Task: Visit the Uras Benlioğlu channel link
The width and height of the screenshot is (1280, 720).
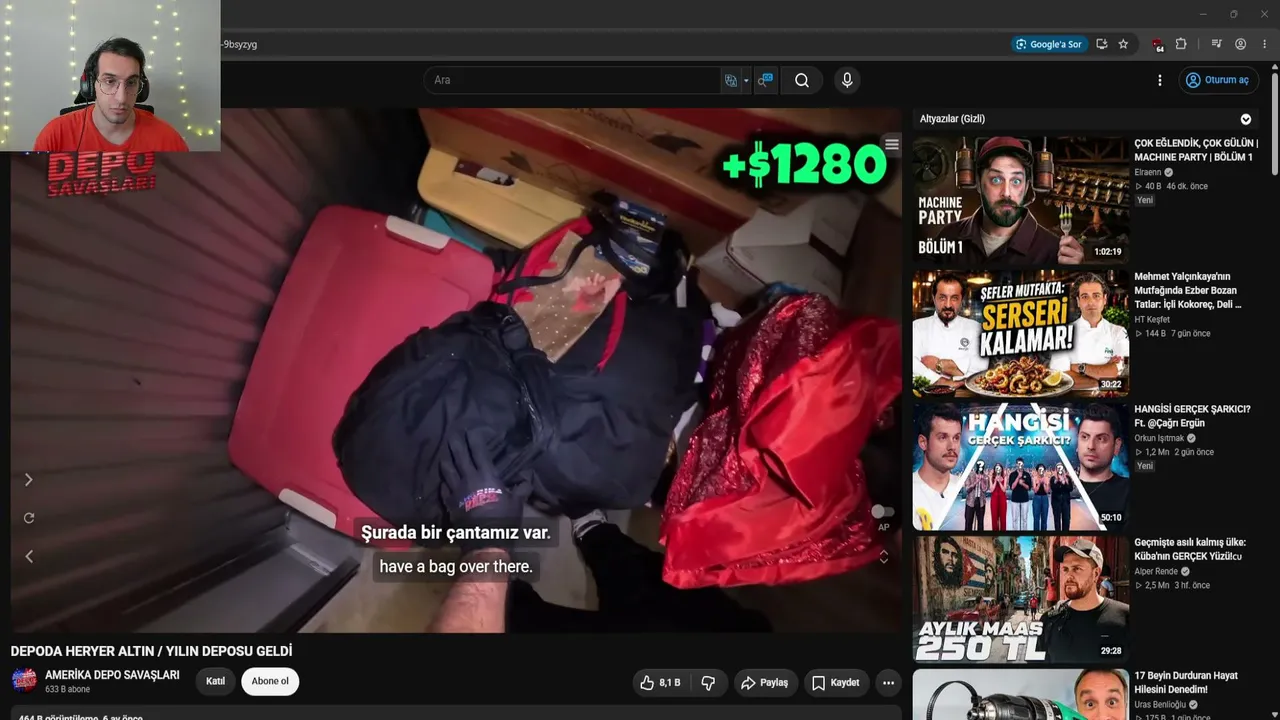Action: click(1159, 705)
